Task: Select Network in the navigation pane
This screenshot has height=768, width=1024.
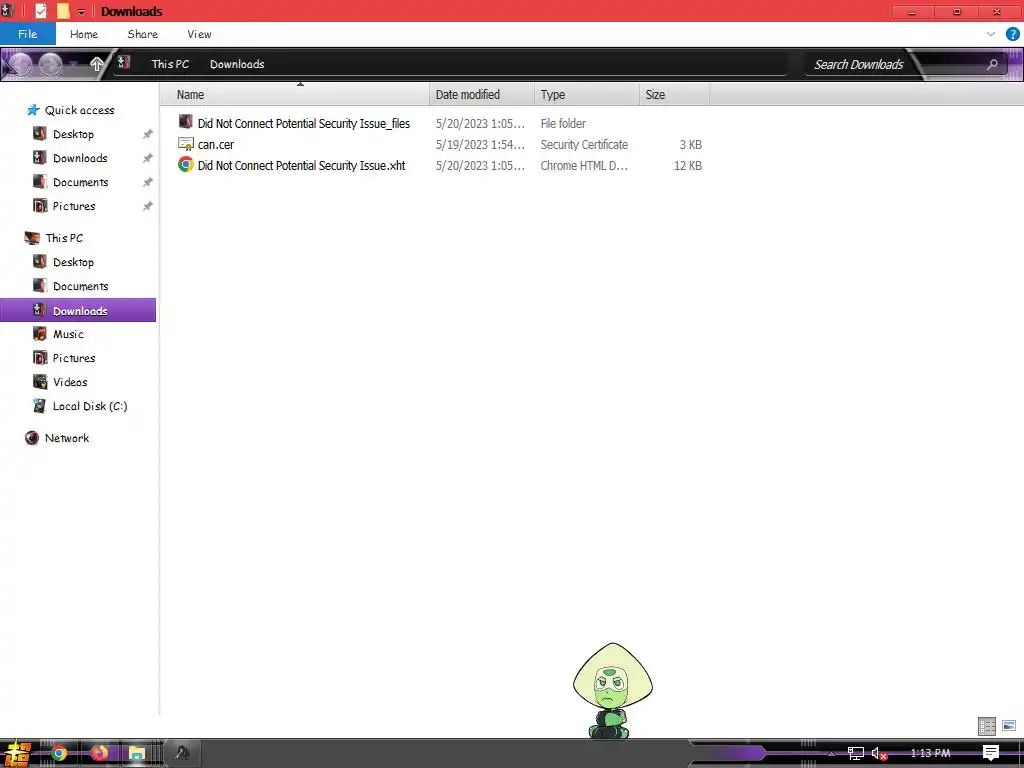Action: (67, 438)
